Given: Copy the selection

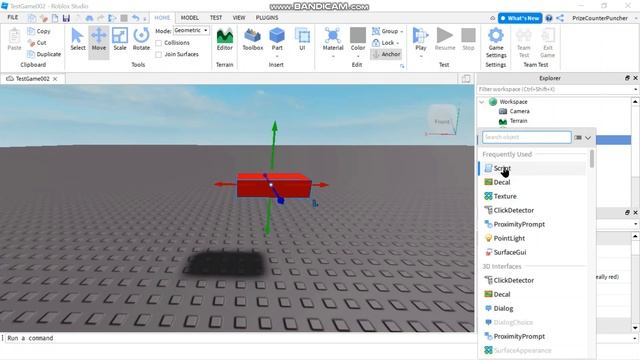Looking at the screenshot, I should click(39, 31).
